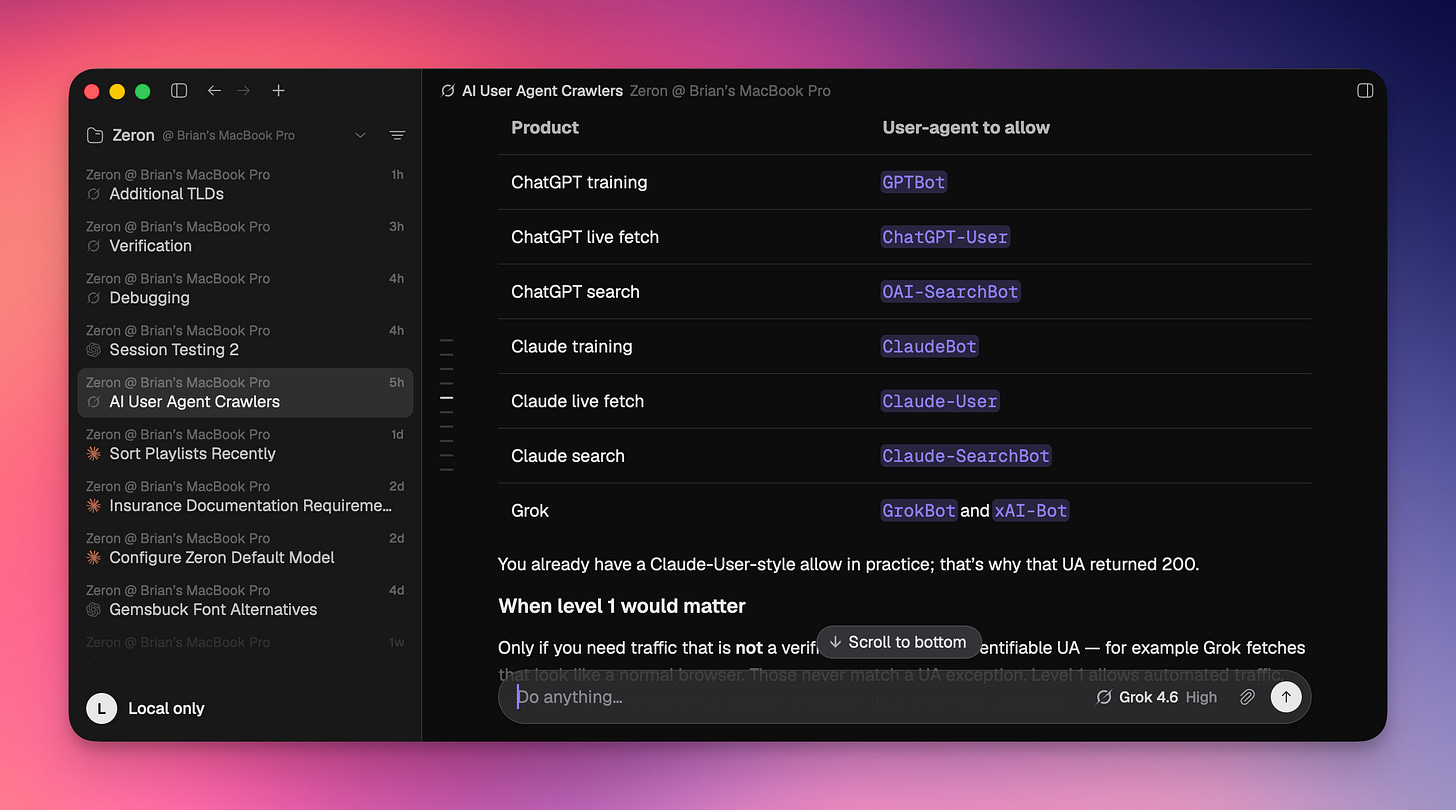Click the GPTBot user-agent code
Viewport: 1456px width, 810px height.
[914, 182]
